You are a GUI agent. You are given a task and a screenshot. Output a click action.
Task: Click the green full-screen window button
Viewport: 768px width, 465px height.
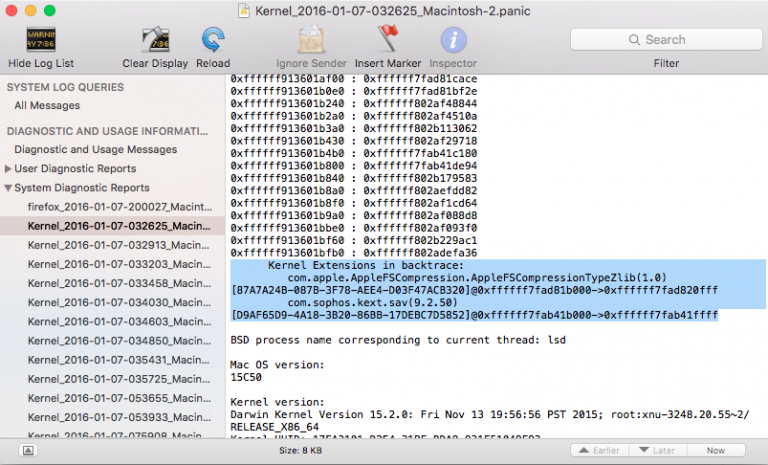tap(52, 10)
